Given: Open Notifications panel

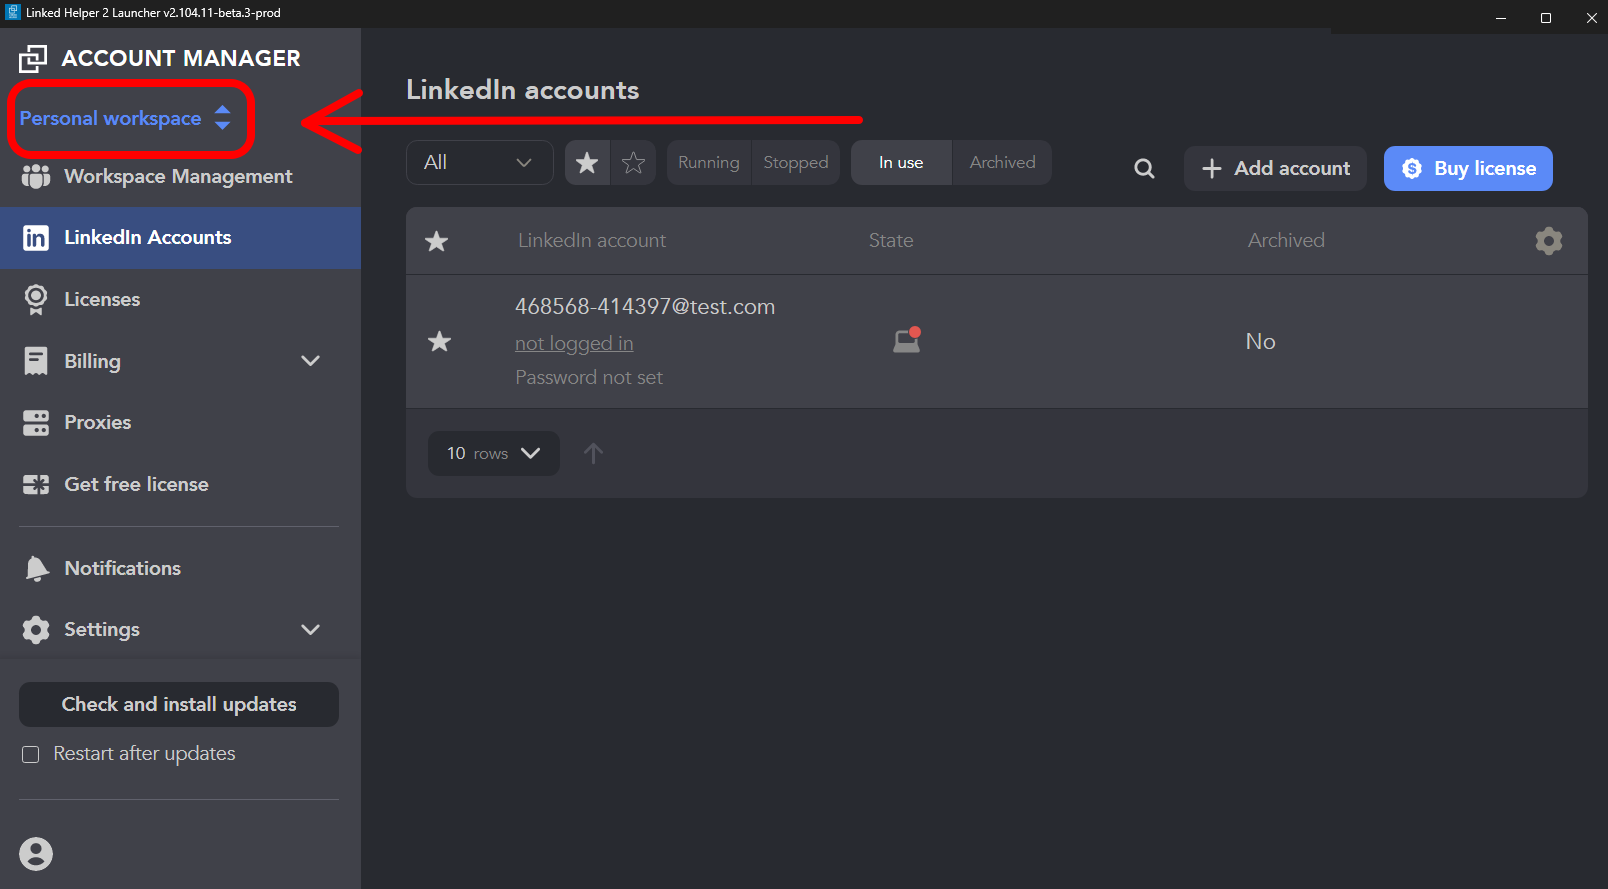Looking at the screenshot, I should coord(180,568).
